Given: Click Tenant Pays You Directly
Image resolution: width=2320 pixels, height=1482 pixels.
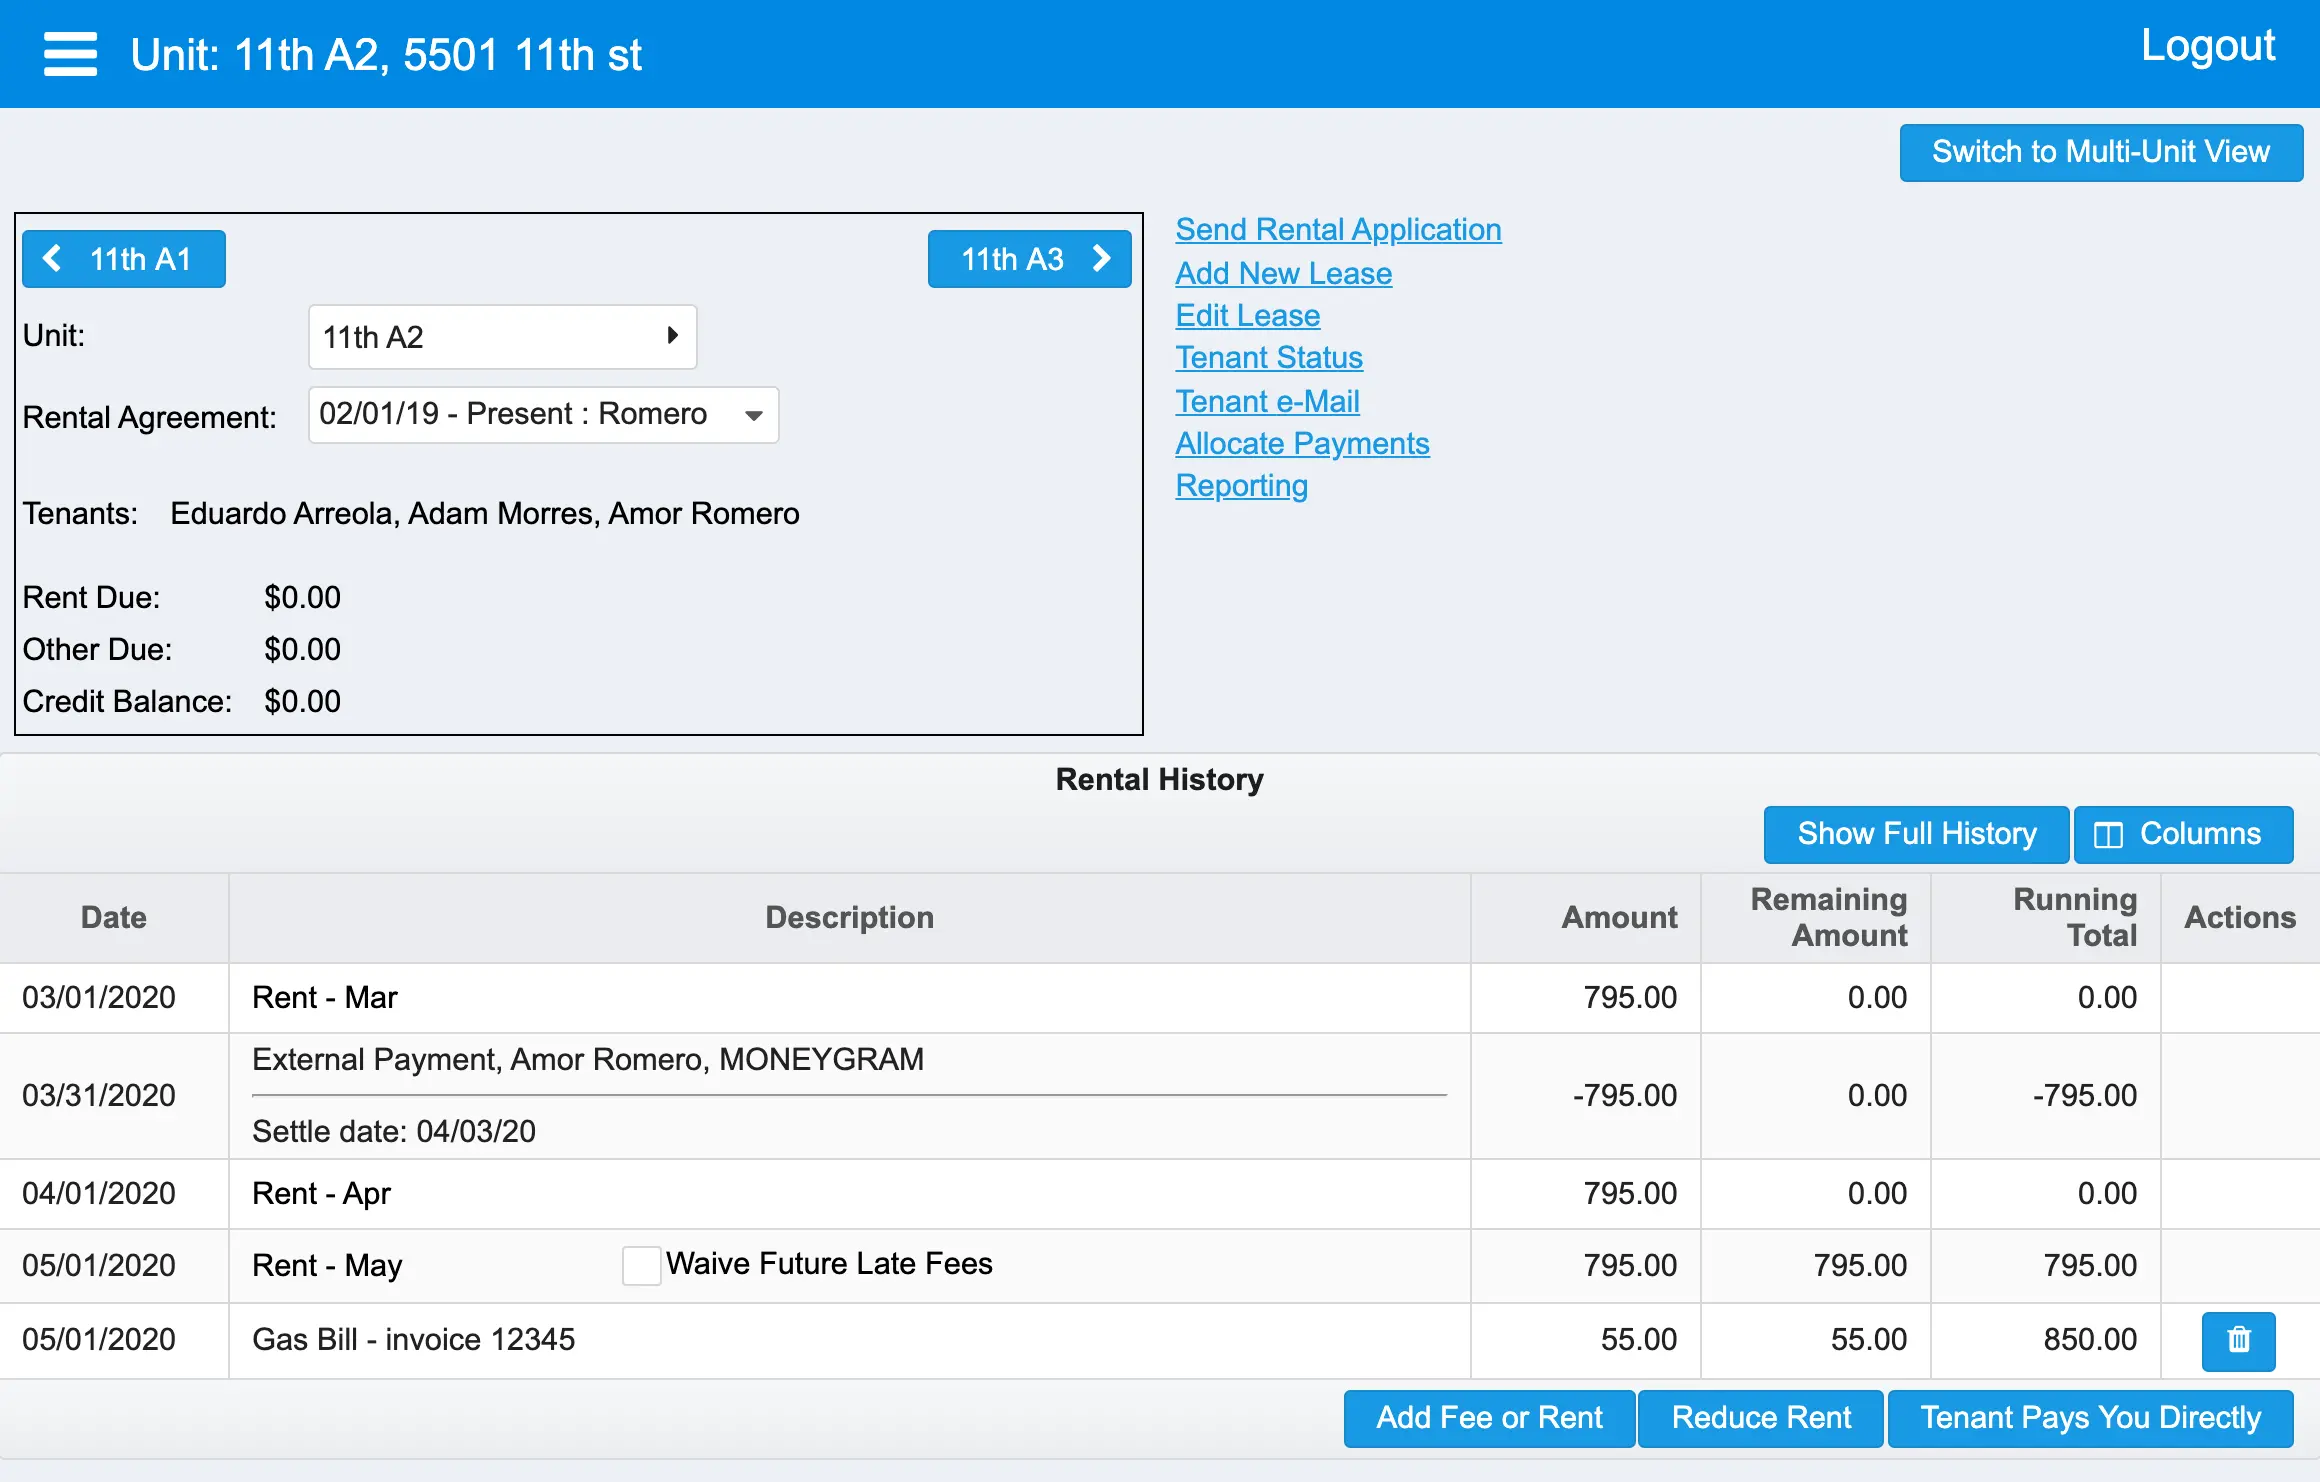Looking at the screenshot, I should (2090, 1417).
